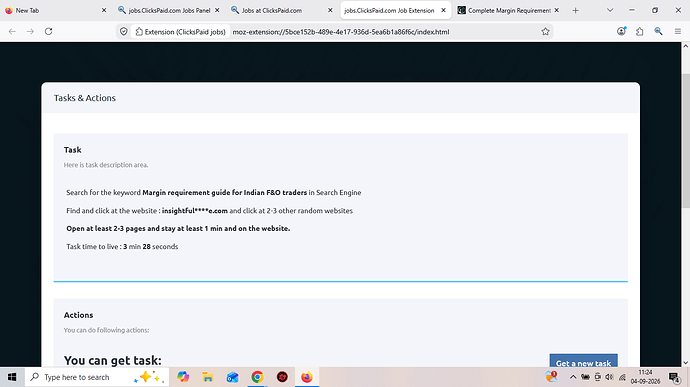Close the New Tab tab
Screen dimensions: 690x387
pyautogui.click(x=104, y=10)
